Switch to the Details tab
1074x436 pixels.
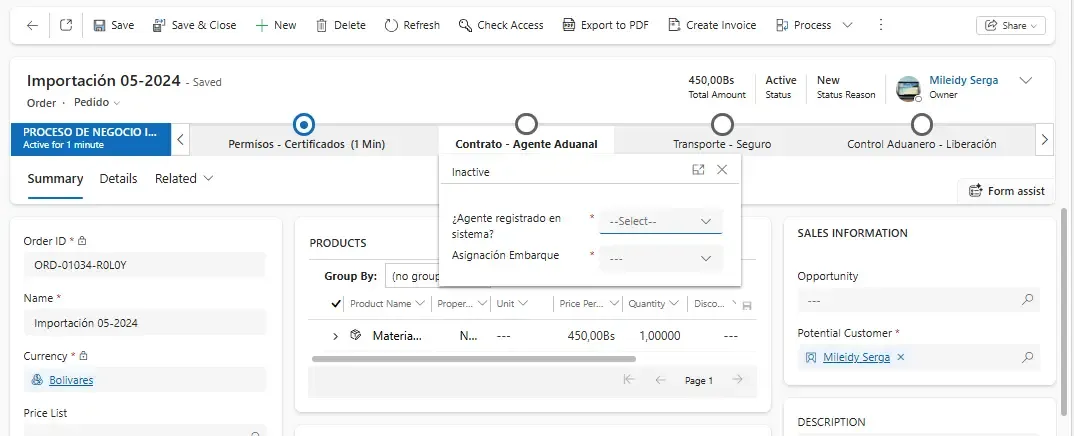pos(118,179)
